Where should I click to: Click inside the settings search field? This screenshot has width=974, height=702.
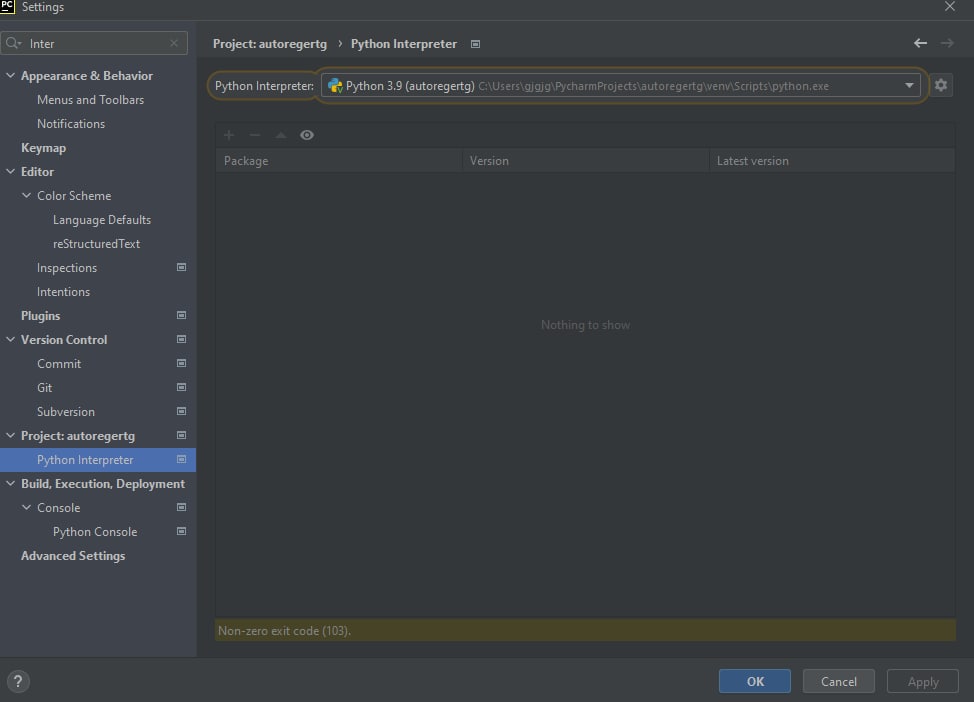[x=96, y=43]
